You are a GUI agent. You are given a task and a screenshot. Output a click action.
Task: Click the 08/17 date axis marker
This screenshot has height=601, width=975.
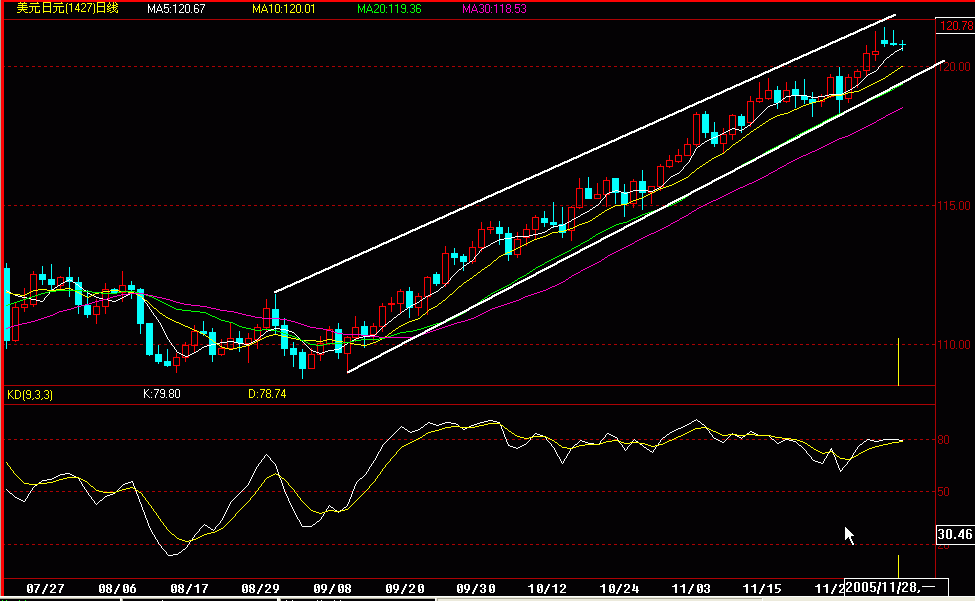(189, 588)
